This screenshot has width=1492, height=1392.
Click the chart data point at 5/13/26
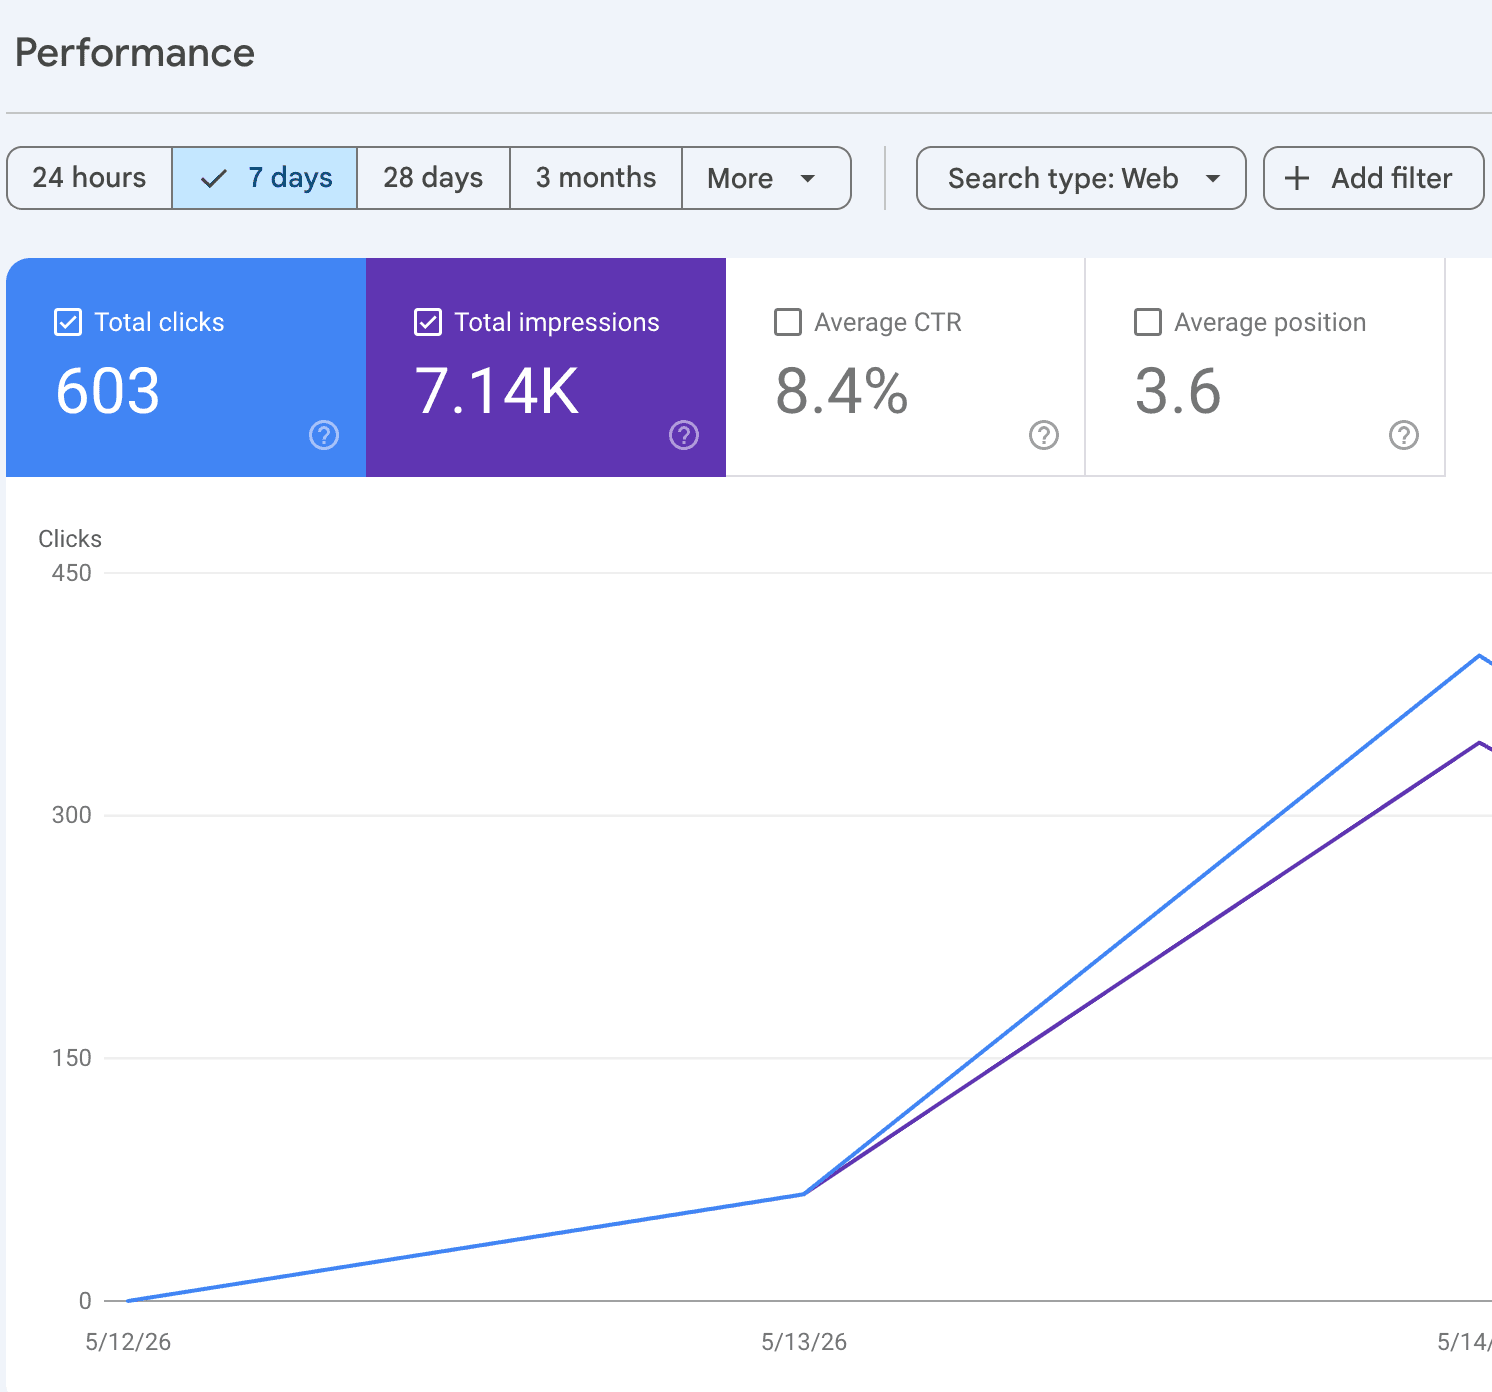coord(804,1194)
